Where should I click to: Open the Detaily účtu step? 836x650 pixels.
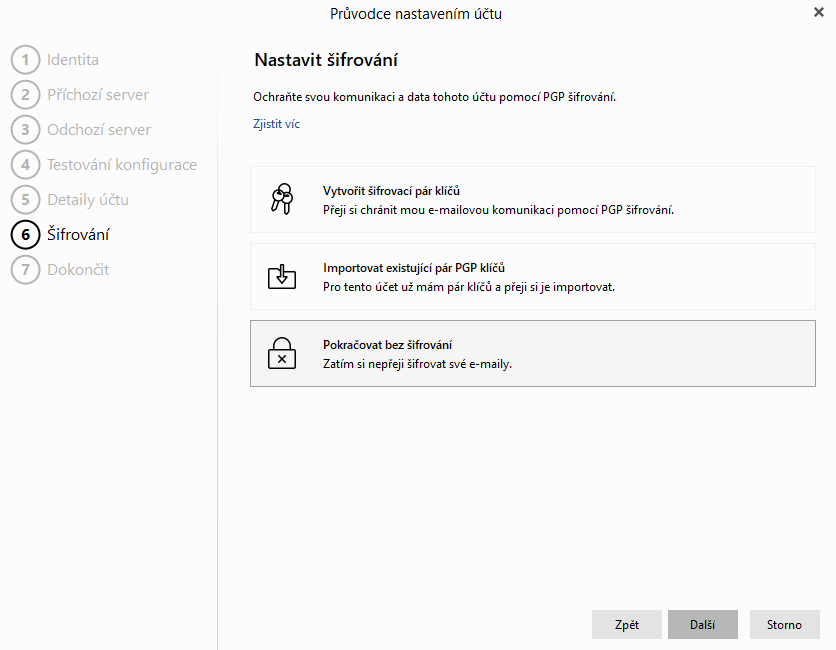point(88,200)
